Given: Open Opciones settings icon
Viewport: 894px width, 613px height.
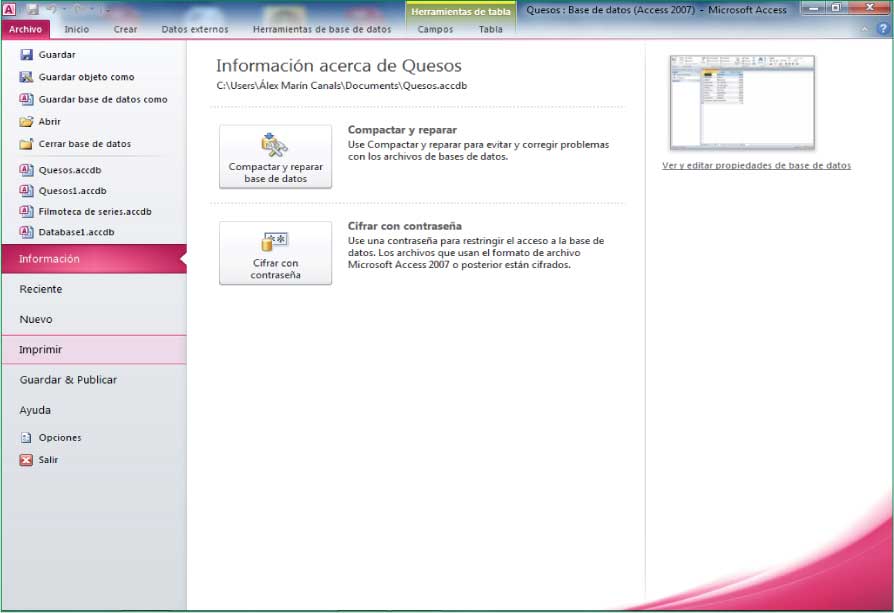Looking at the screenshot, I should [27, 438].
